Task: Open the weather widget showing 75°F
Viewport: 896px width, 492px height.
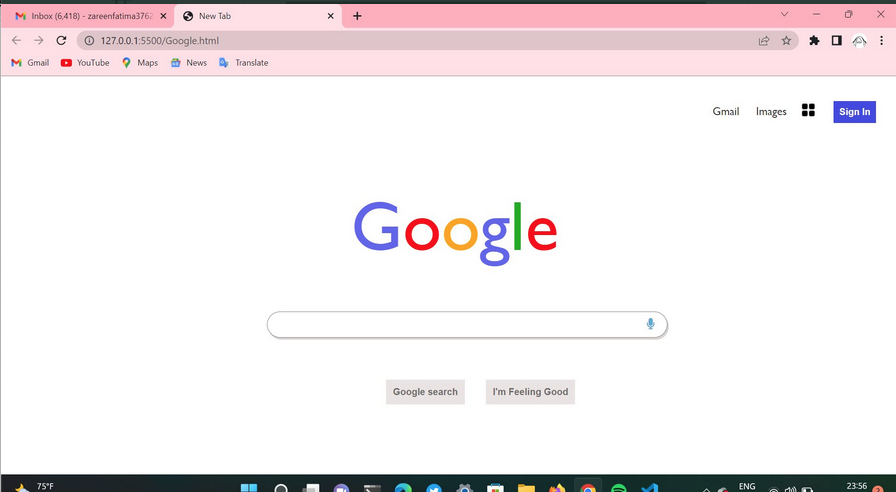Action: (33, 487)
